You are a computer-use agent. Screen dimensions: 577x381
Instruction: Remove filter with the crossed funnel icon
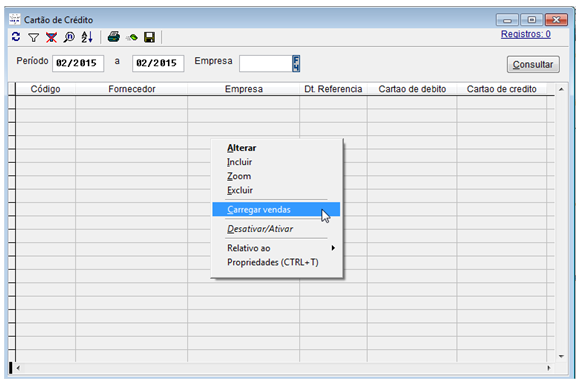click(51, 37)
